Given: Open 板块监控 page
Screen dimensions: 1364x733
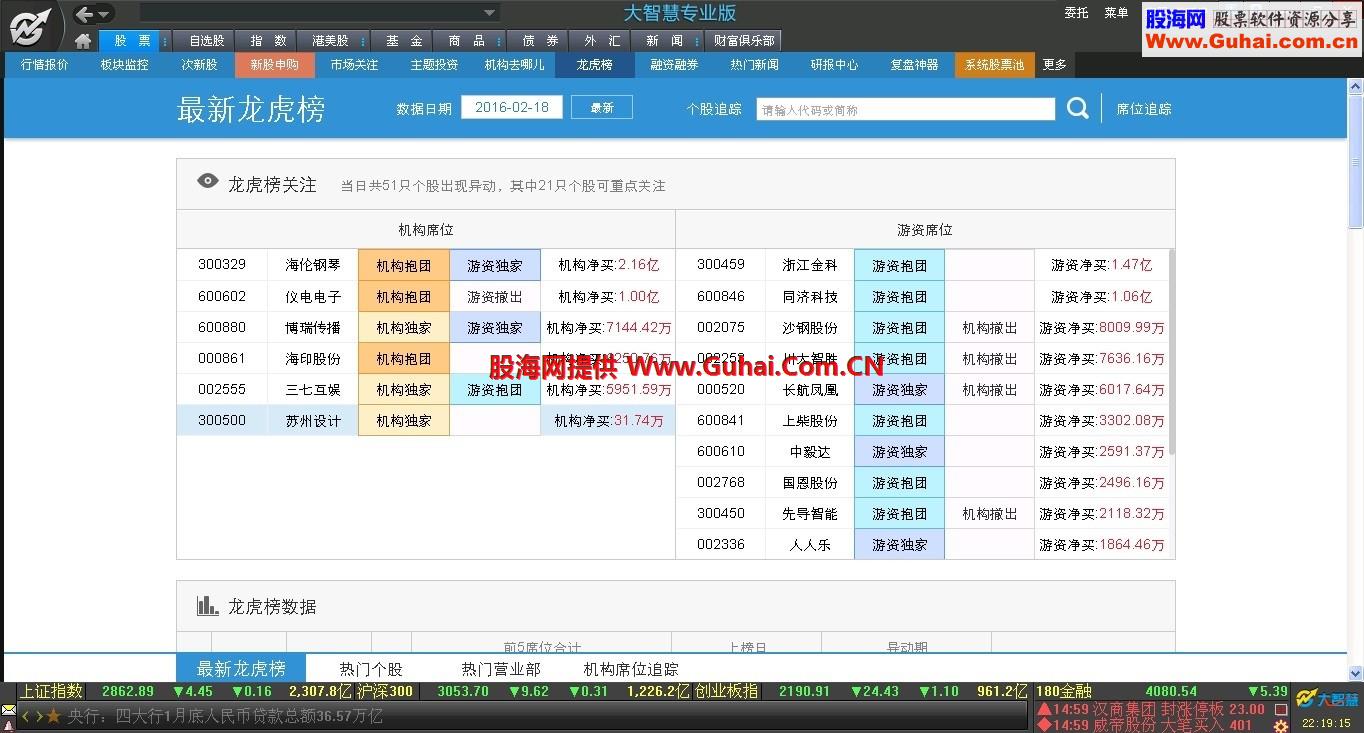Looking at the screenshot, I should coord(124,65).
